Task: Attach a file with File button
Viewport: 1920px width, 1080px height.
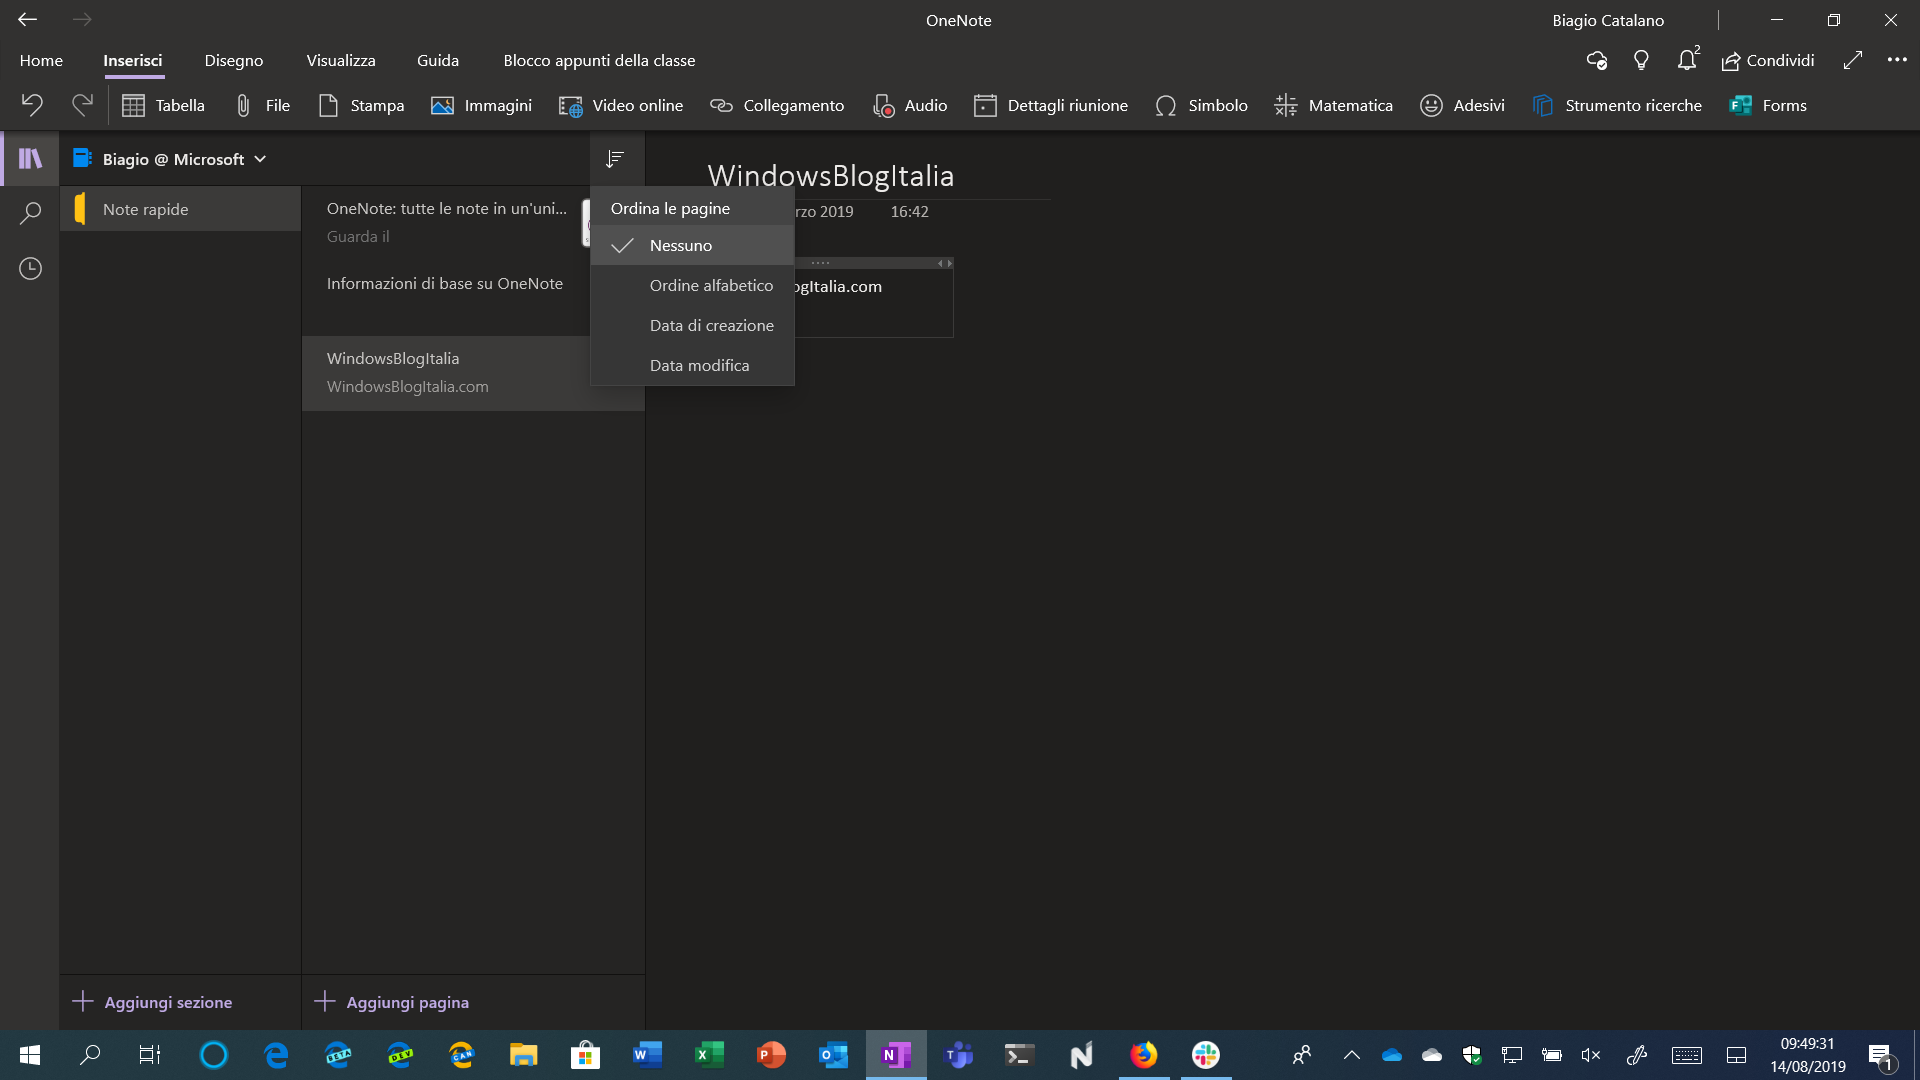Action: pos(262,105)
